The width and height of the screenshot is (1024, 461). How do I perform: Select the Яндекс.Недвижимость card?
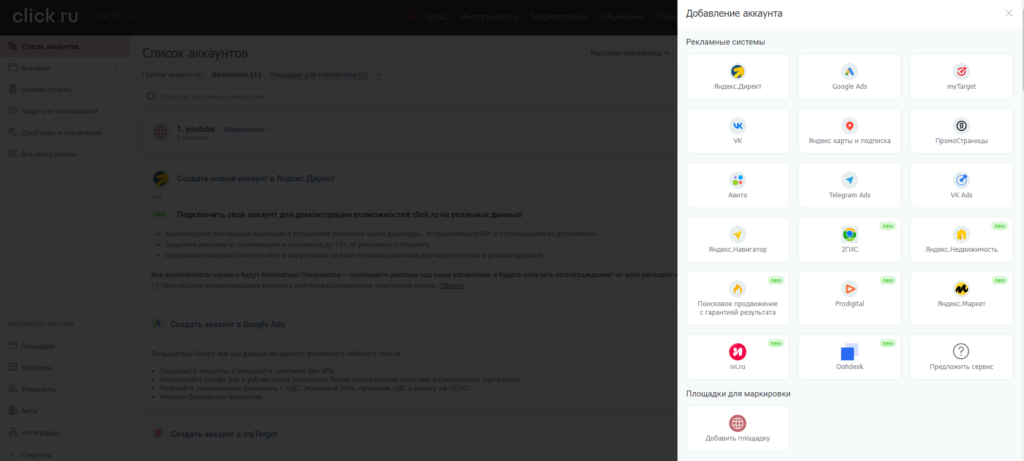click(x=961, y=240)
